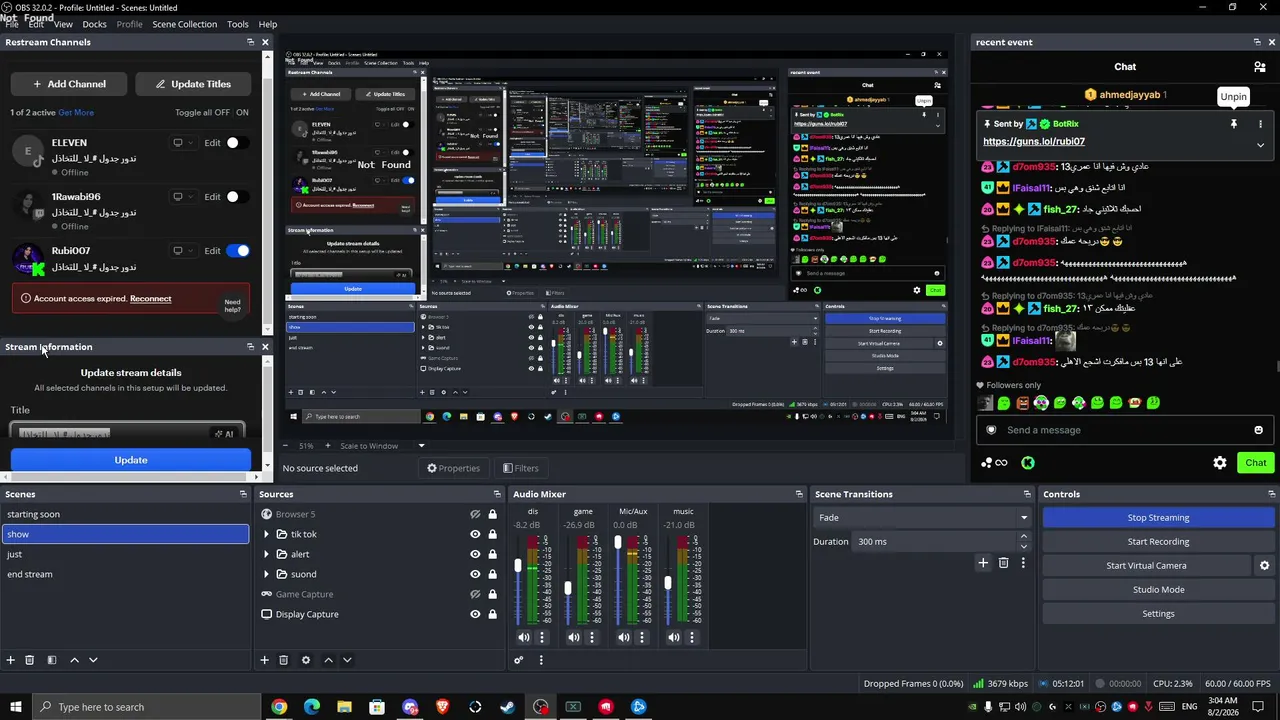Disable the Rubi007 channel switch
Viewport: 1280px width, 720px height.
pyautogui.click(x=237, y=251)
